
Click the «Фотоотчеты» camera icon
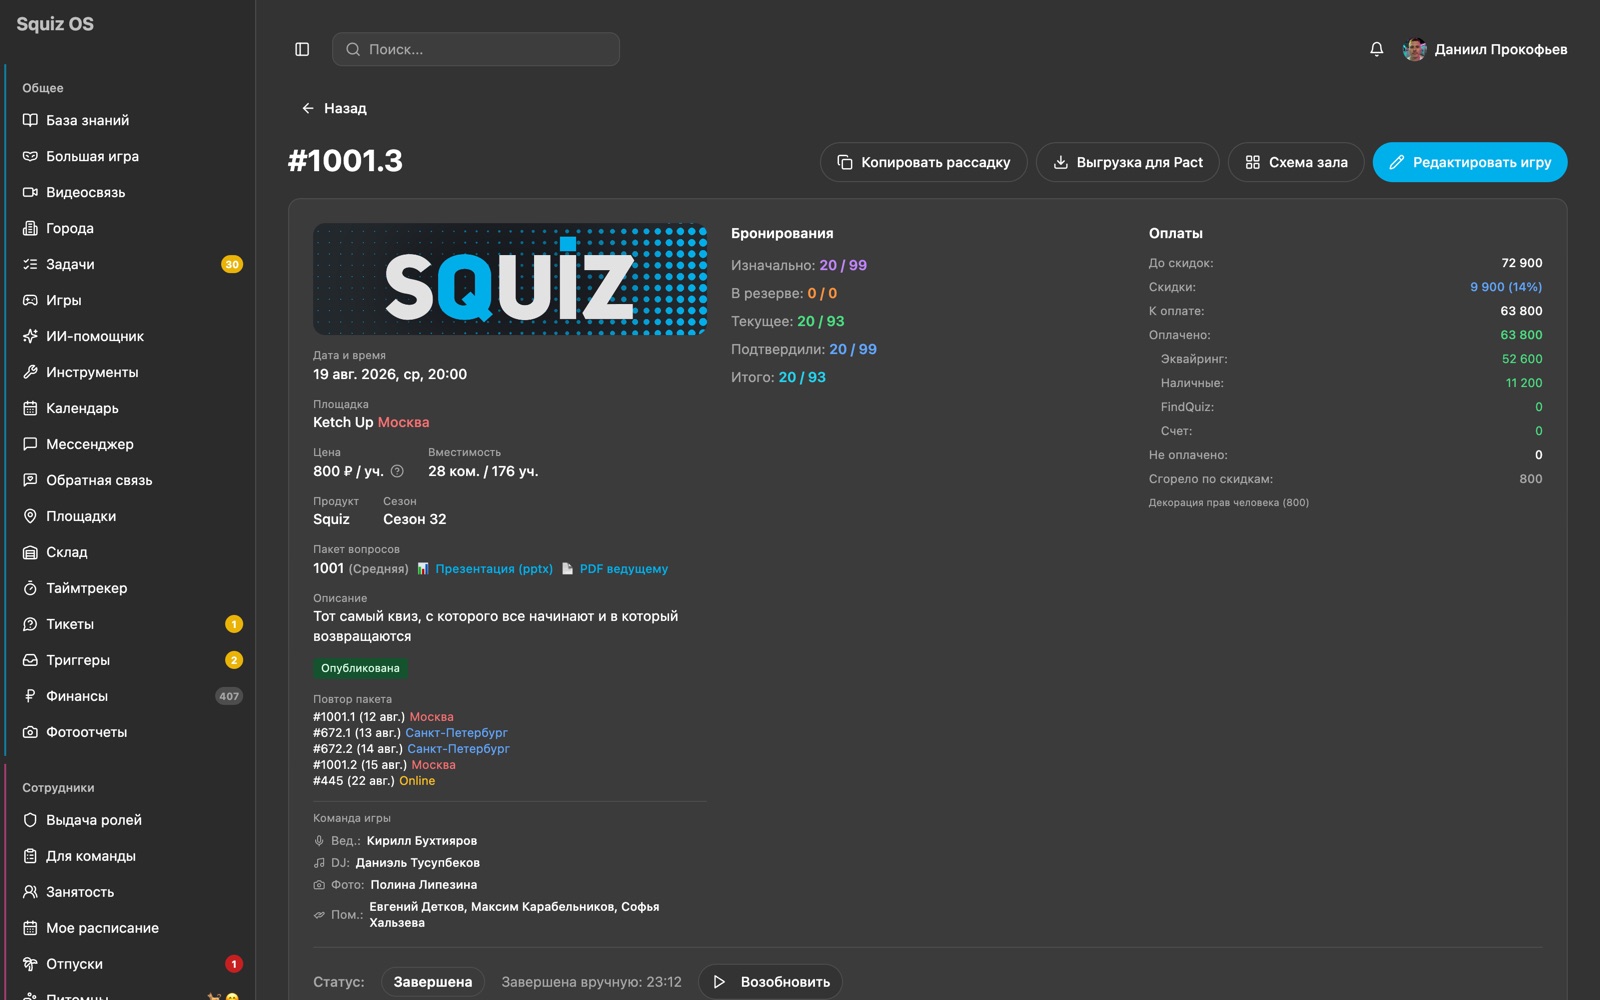click(x=30, y=732)
